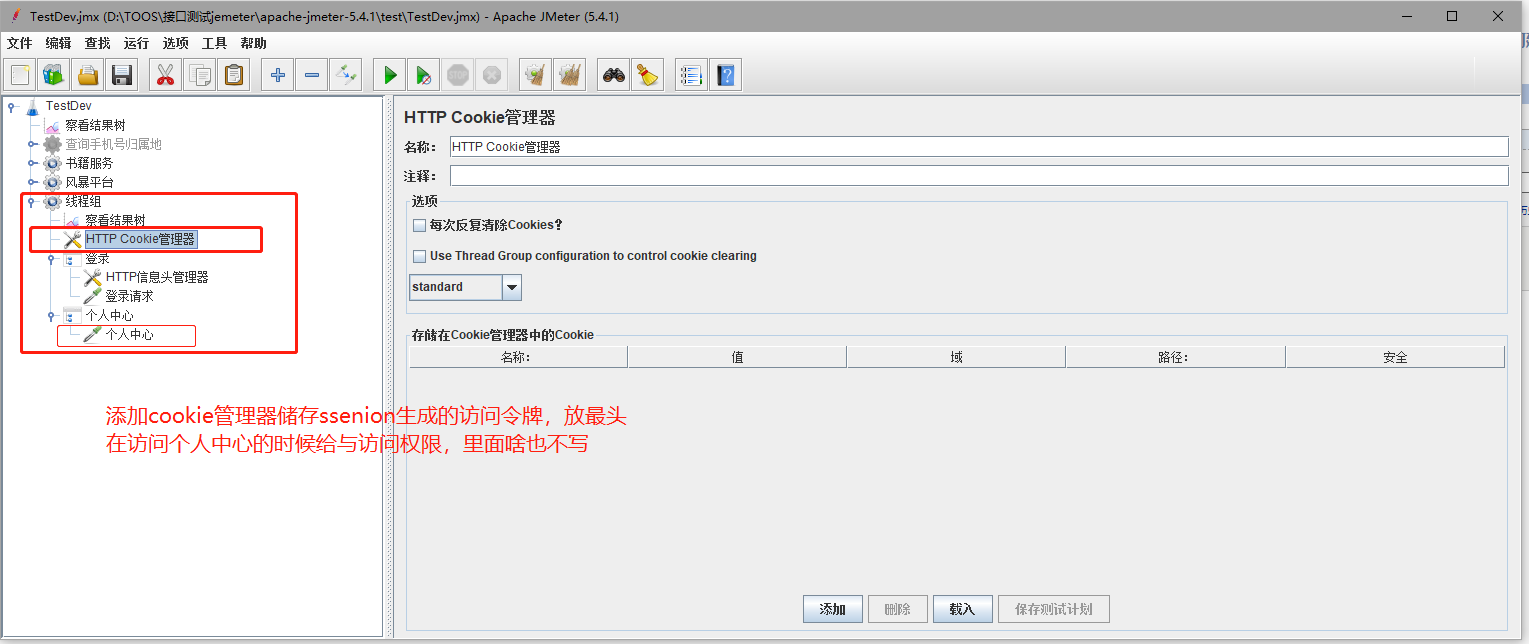Click the 保存测试计划 button
Viewport: 1529px width, 644px height.
coord(1053,609)
